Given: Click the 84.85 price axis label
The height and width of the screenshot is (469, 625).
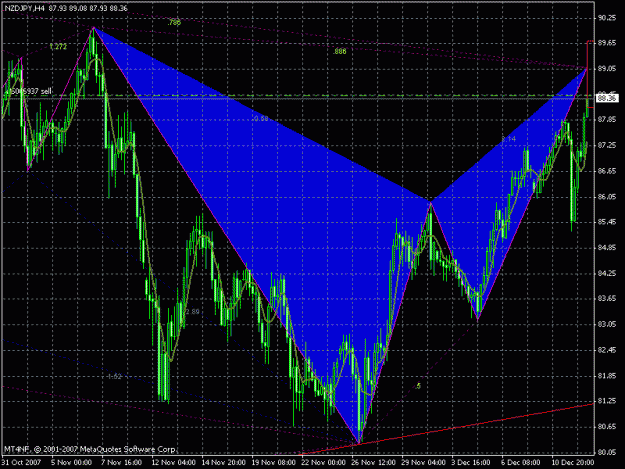Looking at the screenshot, I should coord(607,248).
